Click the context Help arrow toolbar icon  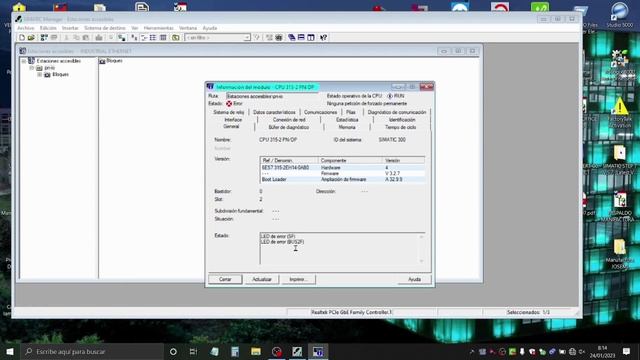click(x=323, y=38)
